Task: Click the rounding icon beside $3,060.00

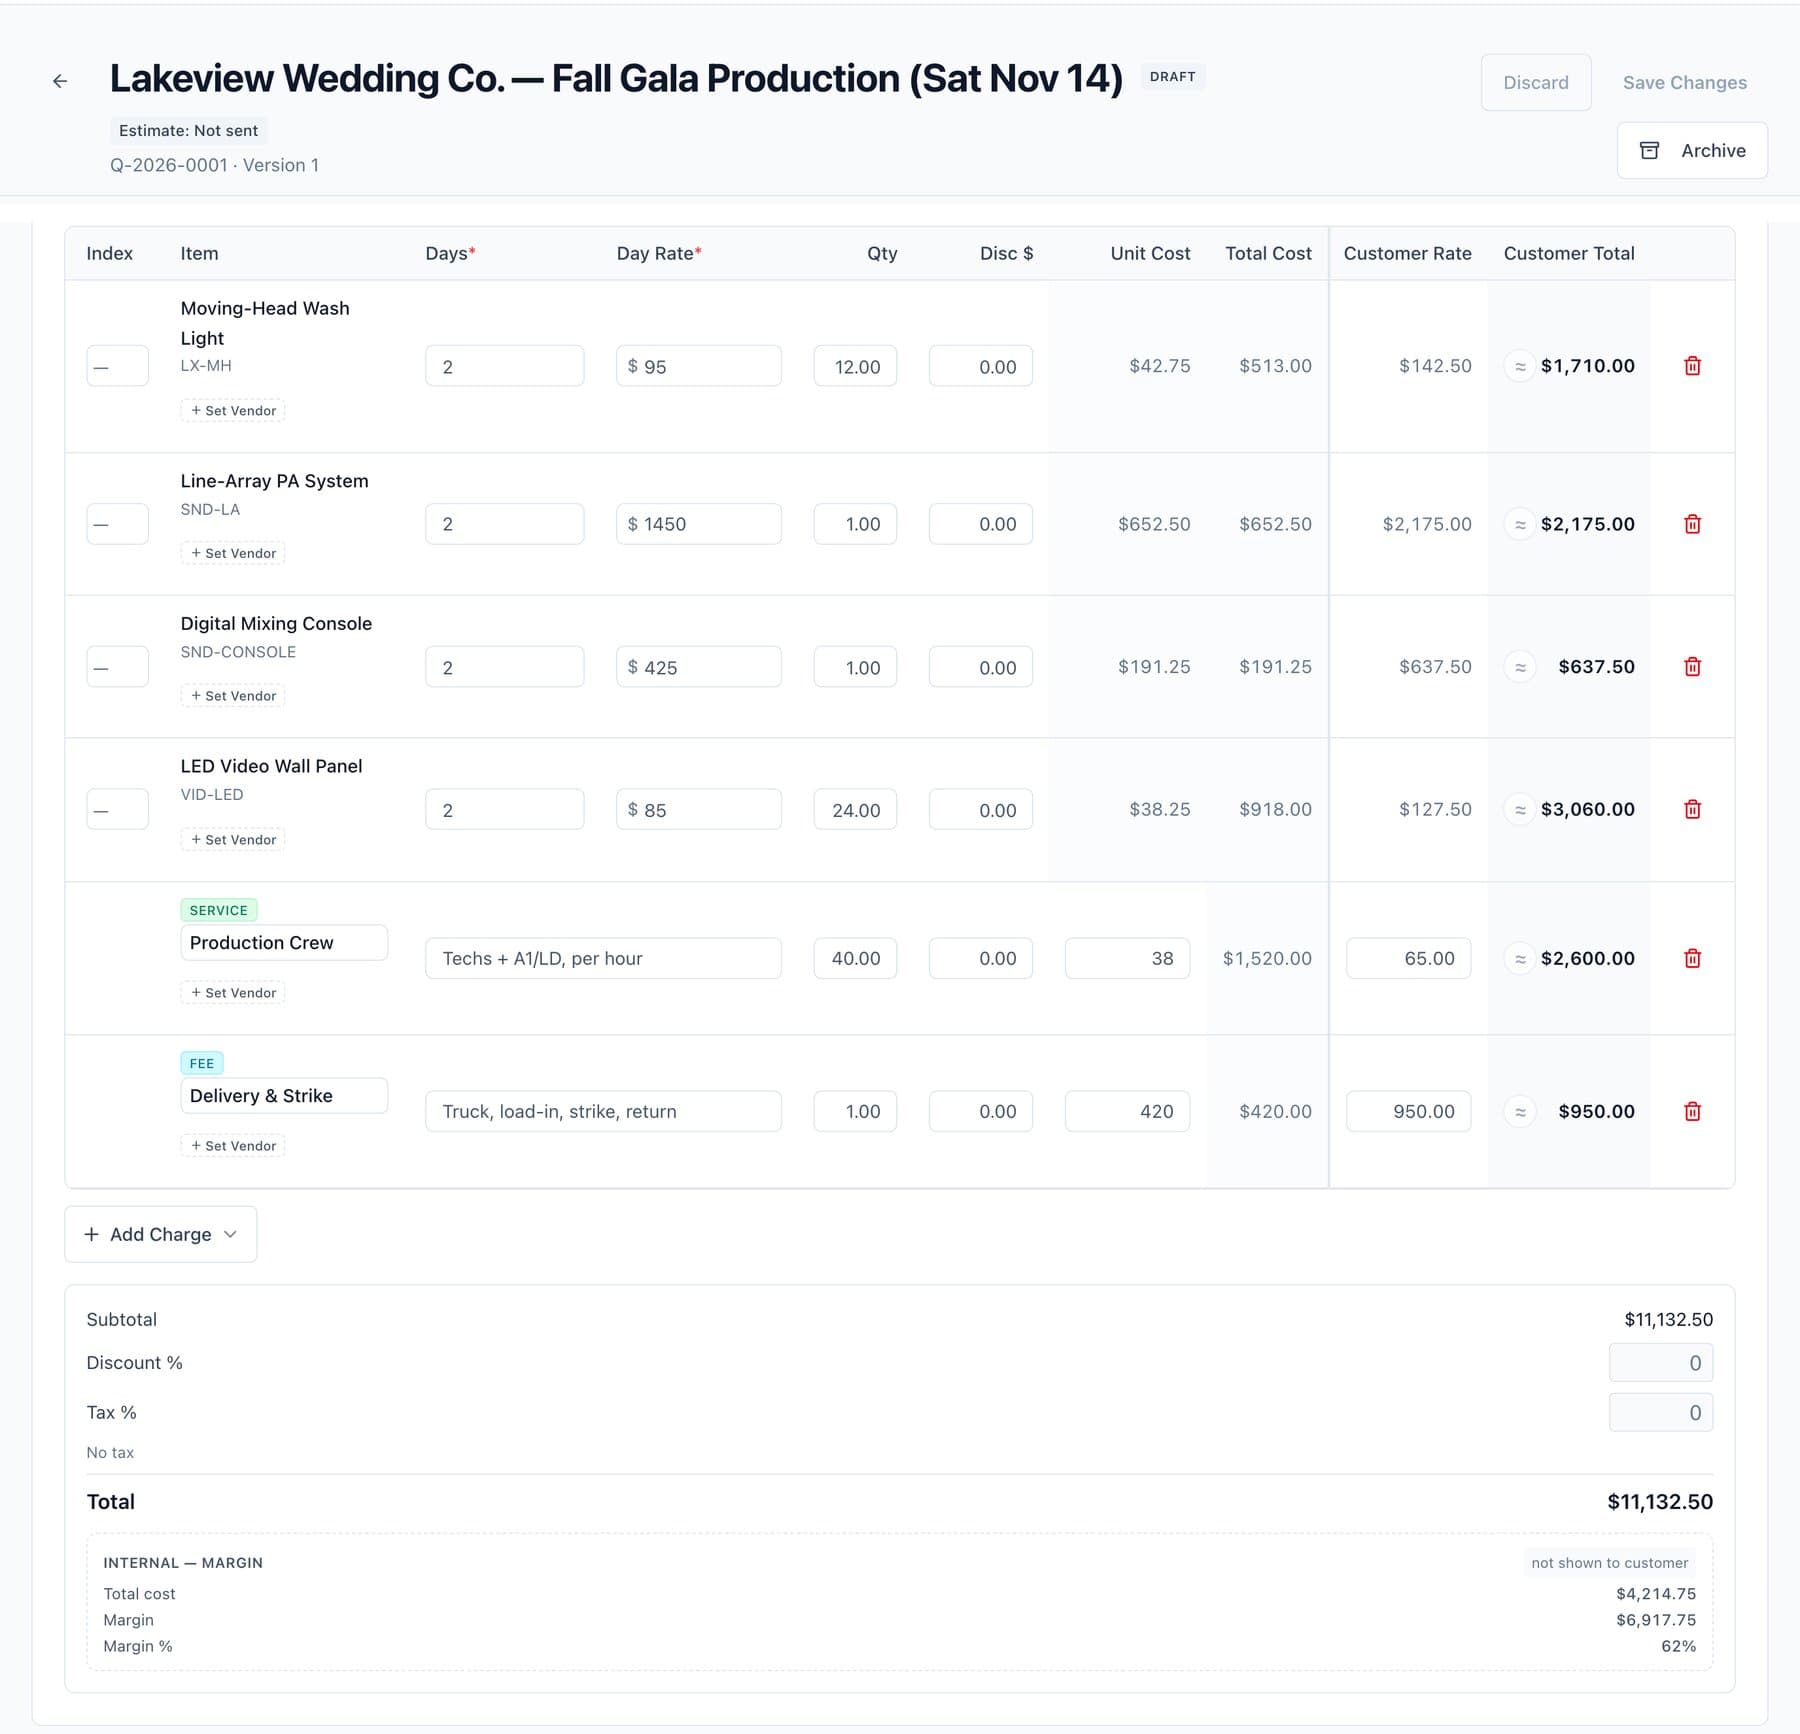Action: coord(1520,809)
